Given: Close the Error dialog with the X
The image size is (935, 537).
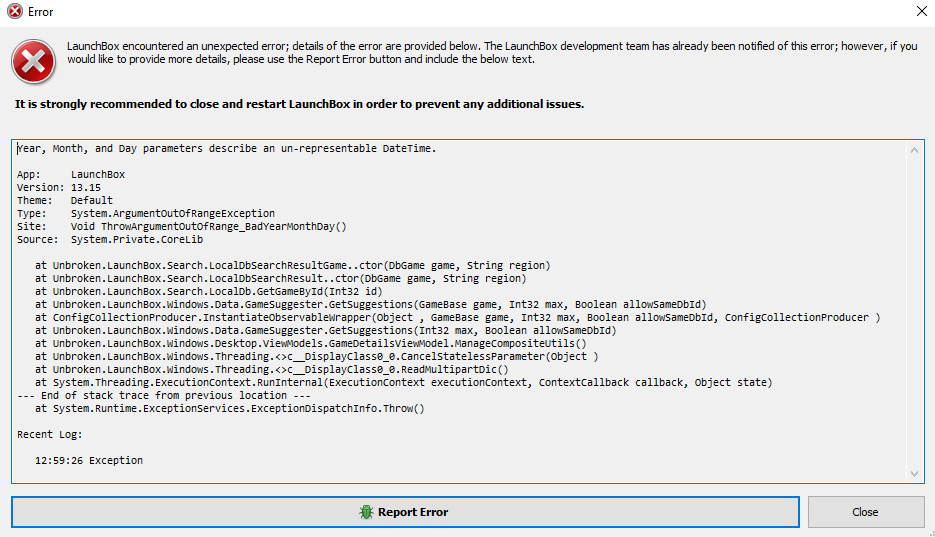Looking at the screenshot, I should point(921,11).
